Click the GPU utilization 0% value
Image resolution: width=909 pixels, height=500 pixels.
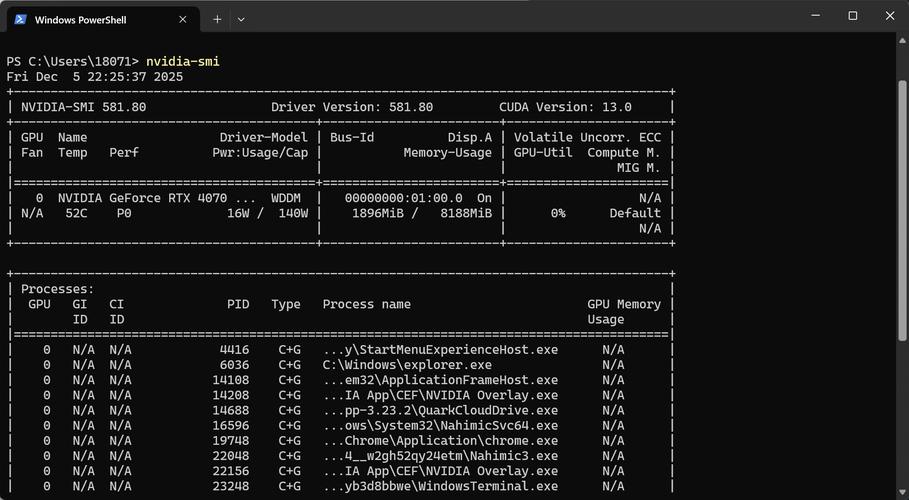click(x=558, y=213)
